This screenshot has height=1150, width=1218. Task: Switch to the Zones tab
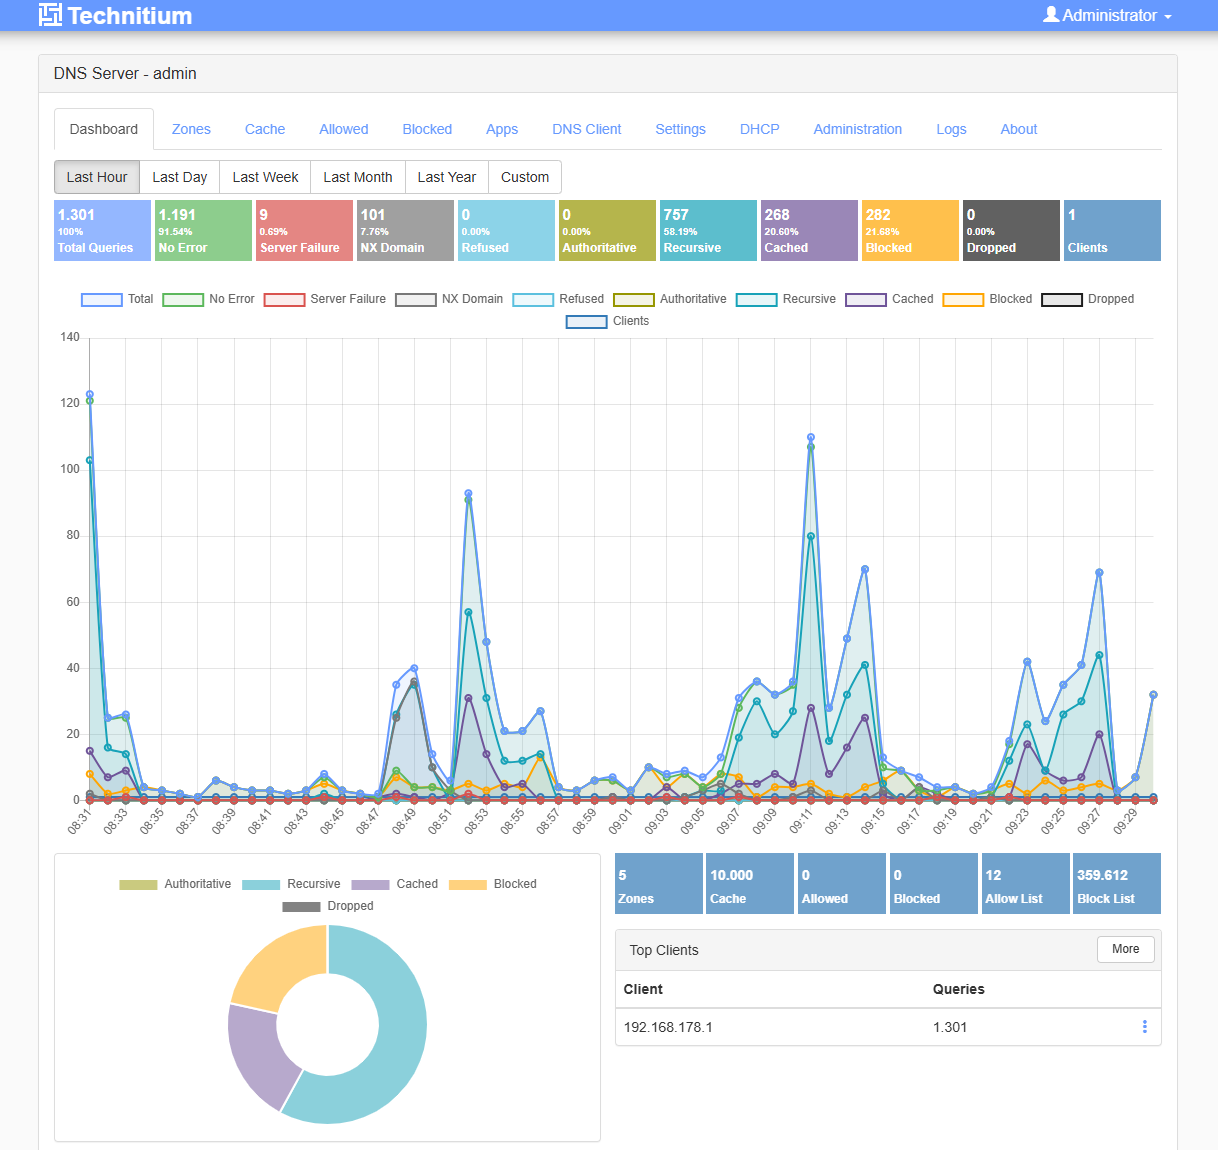[x=191, y=129]
